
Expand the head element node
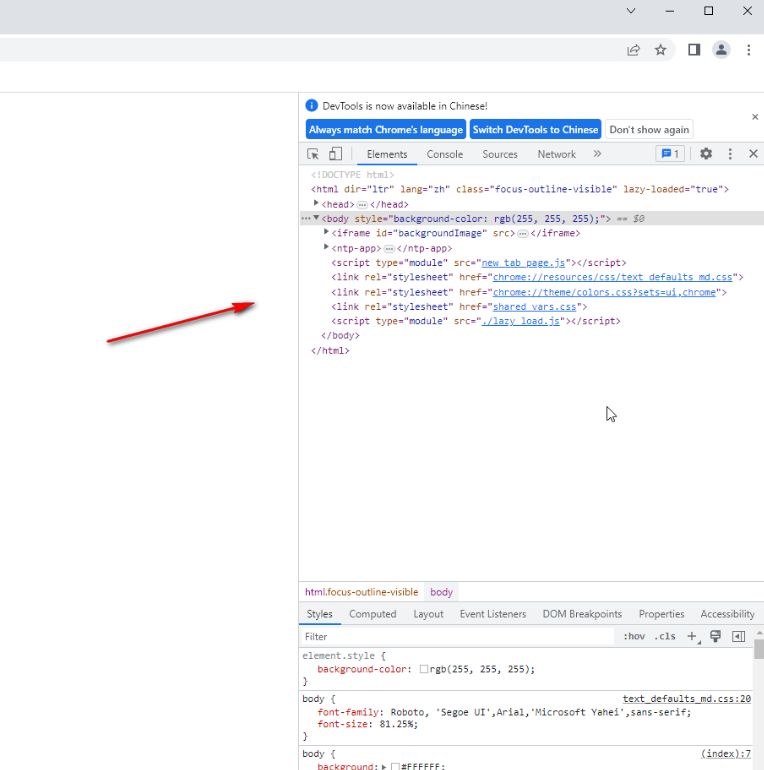tap(316, 203)
